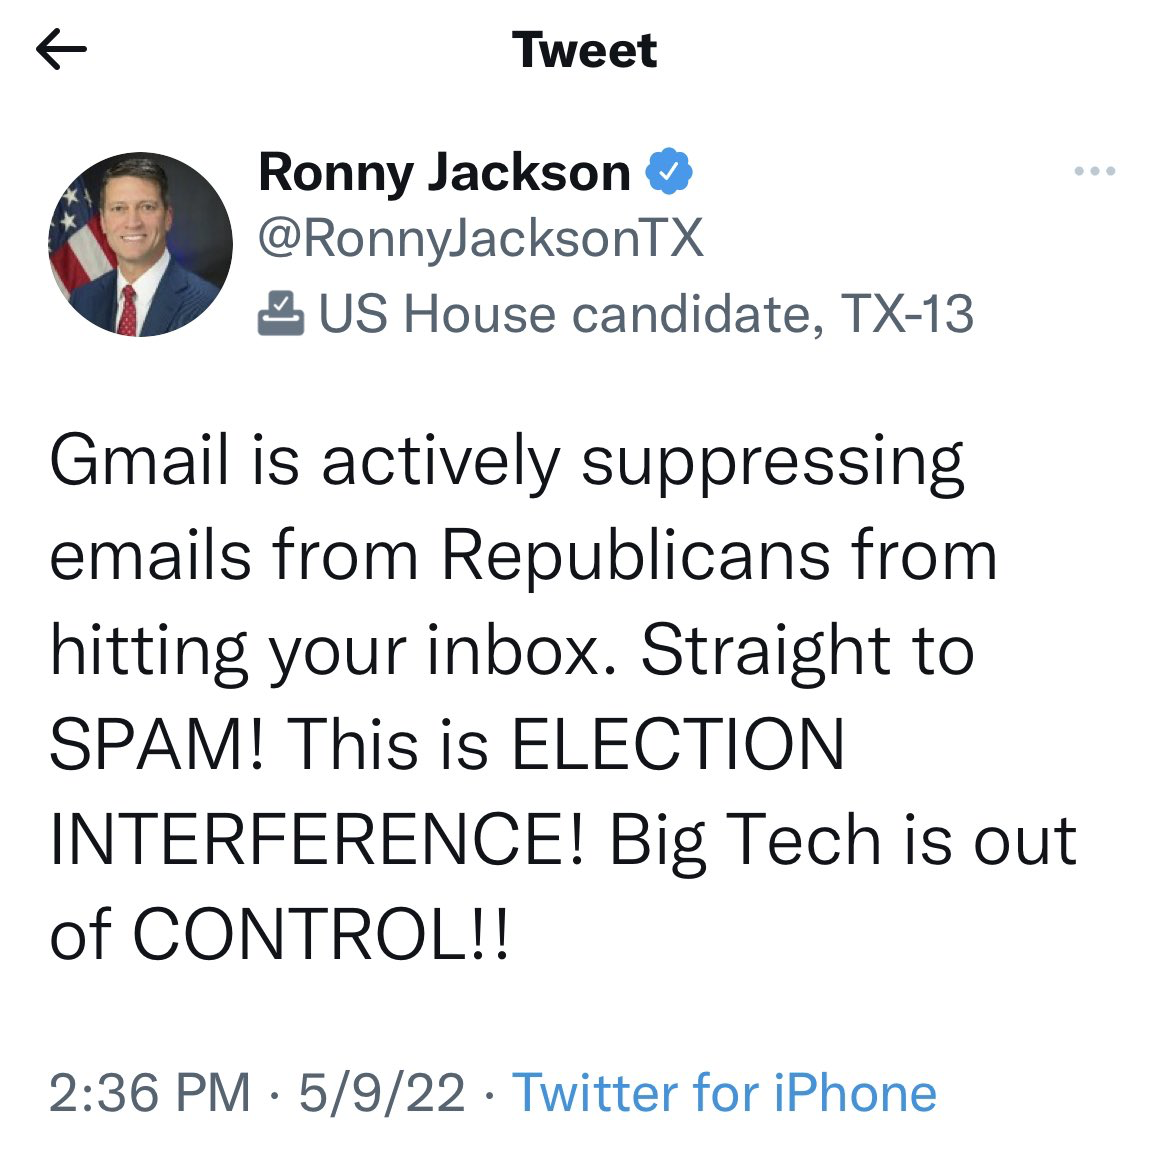
Task: Click the 5/9/22 tweet date
Action: tap(382, 1092)
